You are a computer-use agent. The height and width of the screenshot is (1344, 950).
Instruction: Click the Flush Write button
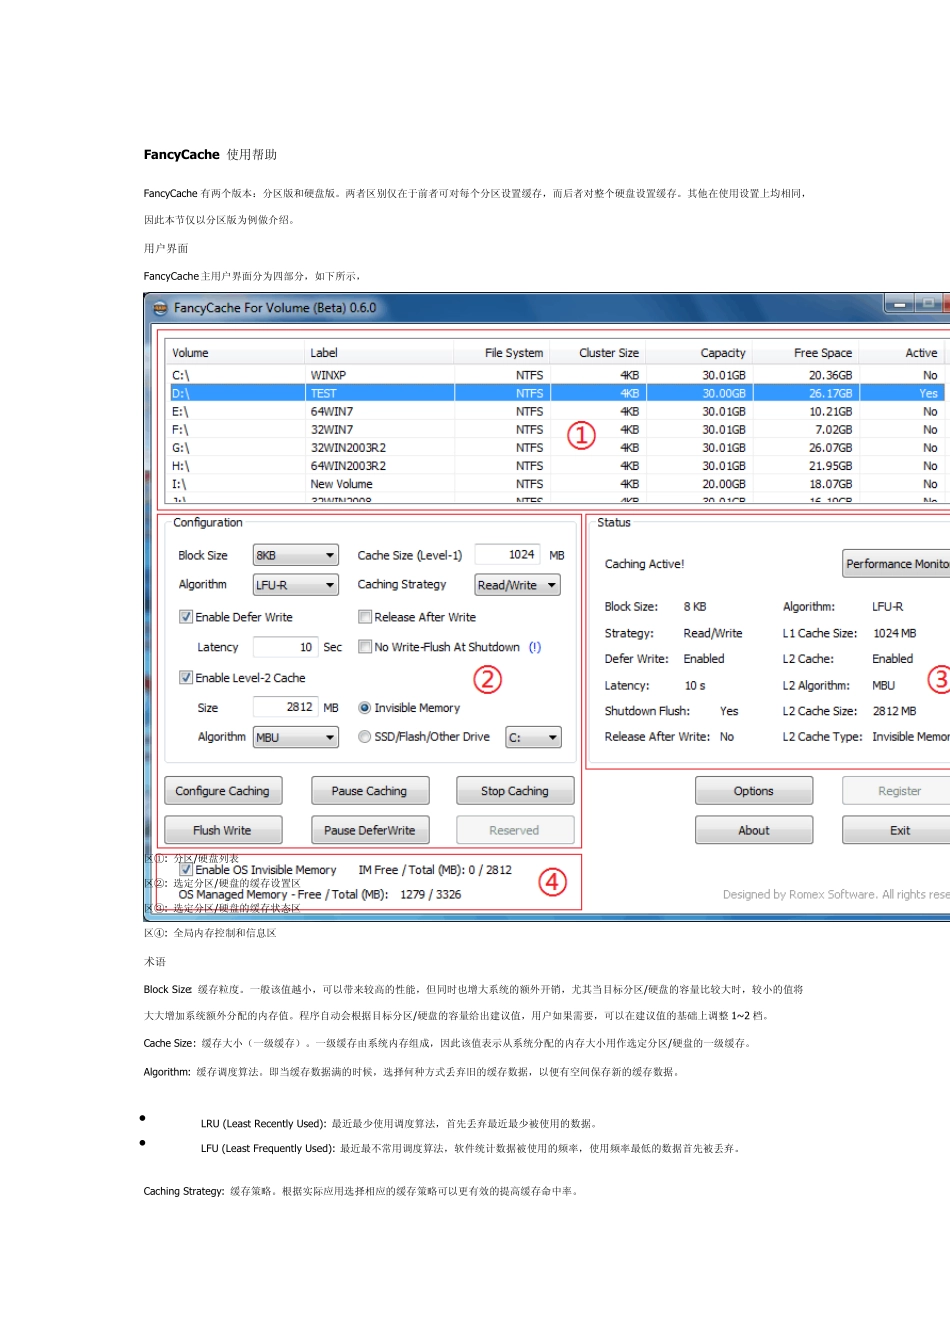[223, 830]
